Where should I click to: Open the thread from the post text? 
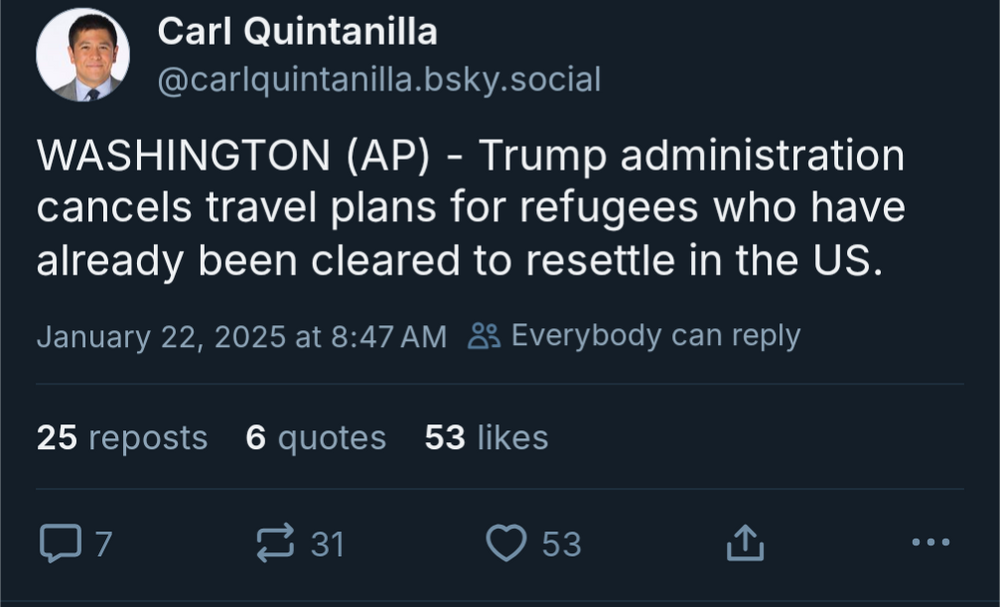pyautogui.click(x=470, y=206)
